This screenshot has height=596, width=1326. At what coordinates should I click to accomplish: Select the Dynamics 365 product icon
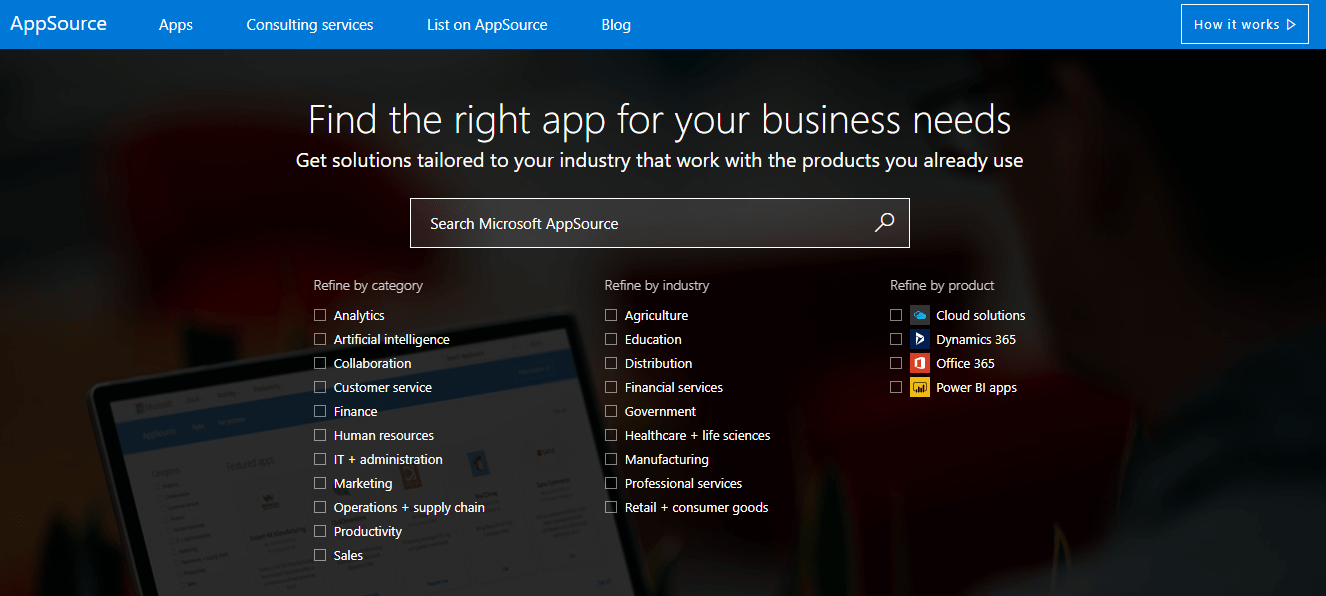pos(920,338)
